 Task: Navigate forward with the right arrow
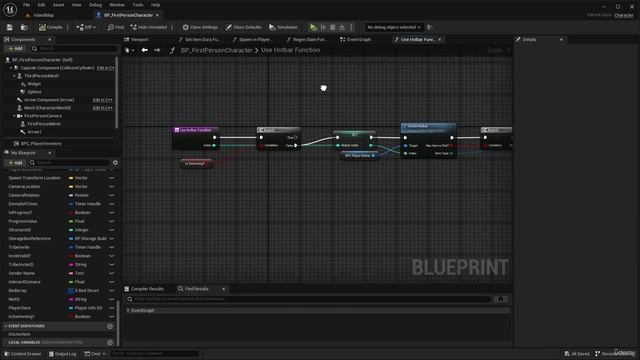157,50
